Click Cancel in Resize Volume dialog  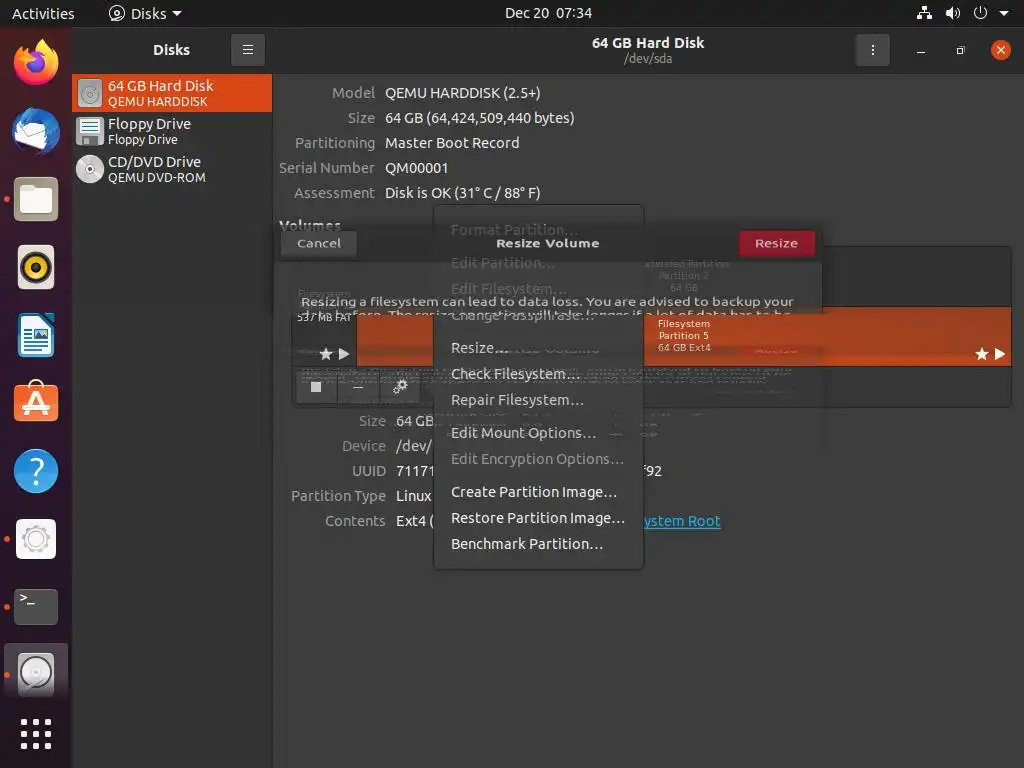pos(319,244)
